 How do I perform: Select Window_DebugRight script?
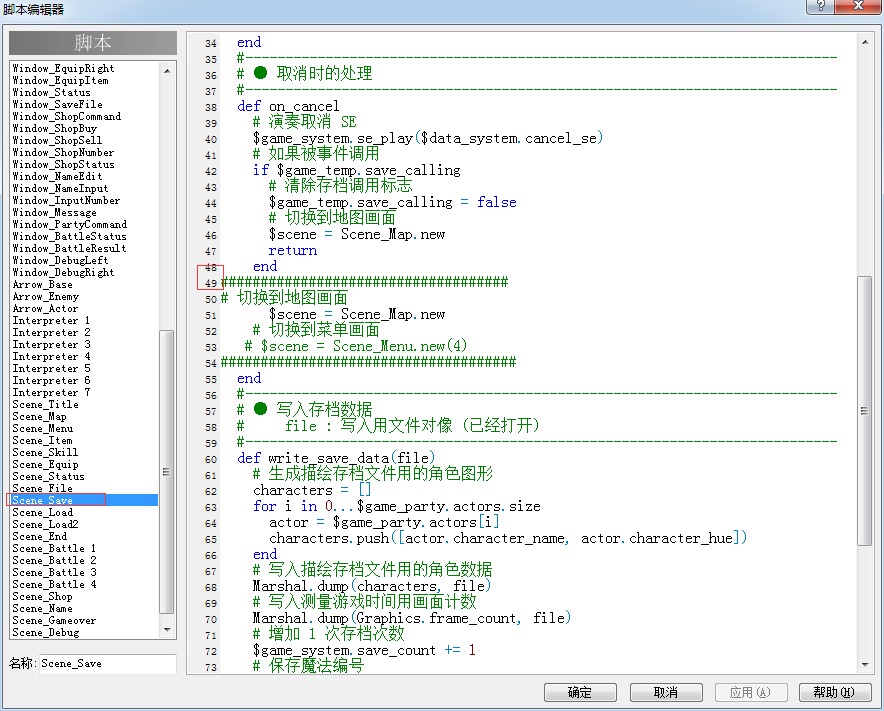tap(63, 272)
